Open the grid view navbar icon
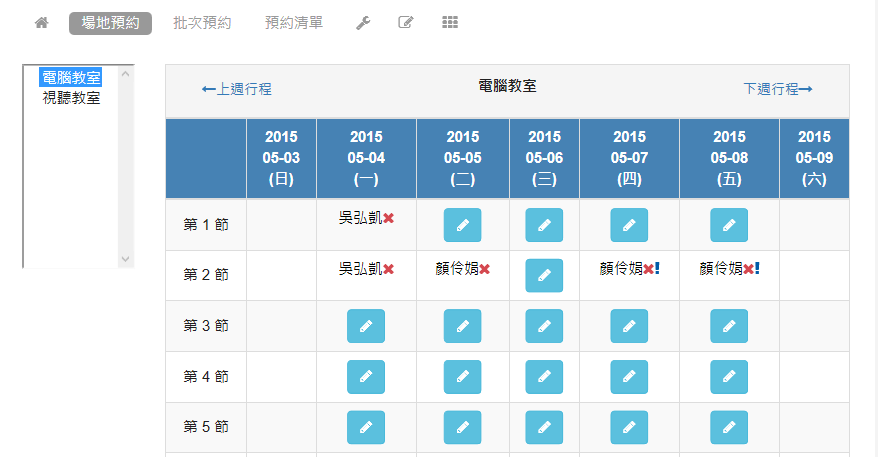878x457 pixels. point(450,23)
